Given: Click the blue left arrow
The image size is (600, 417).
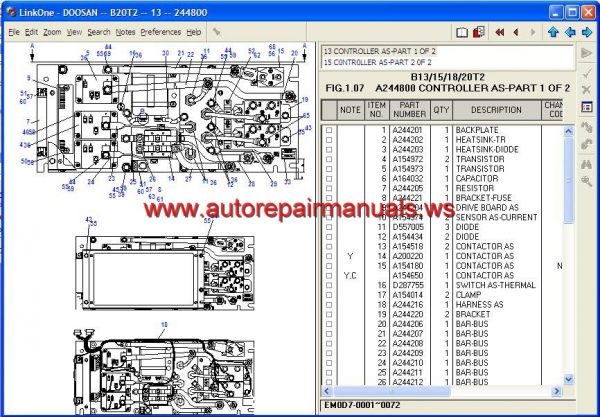Looking at the screenshot, I should (570, 33).
